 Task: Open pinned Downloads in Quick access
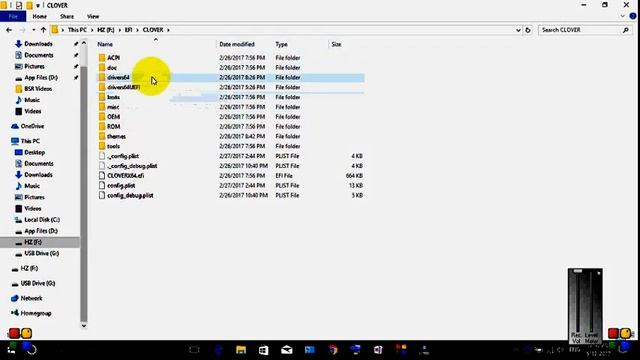tap(38, 44)
